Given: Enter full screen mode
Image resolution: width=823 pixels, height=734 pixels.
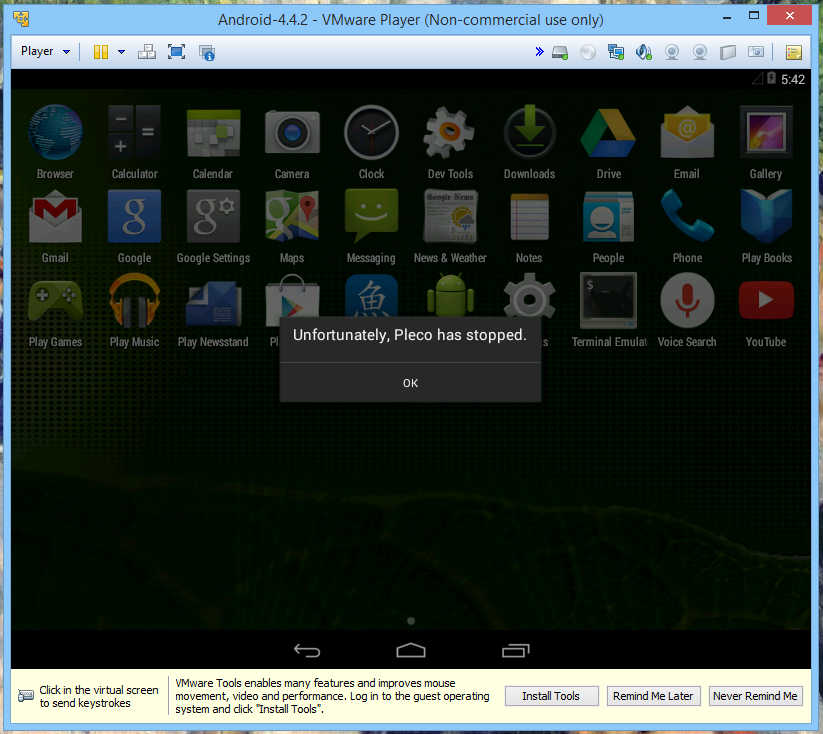Looking at the screenshot, I should 176,52.
